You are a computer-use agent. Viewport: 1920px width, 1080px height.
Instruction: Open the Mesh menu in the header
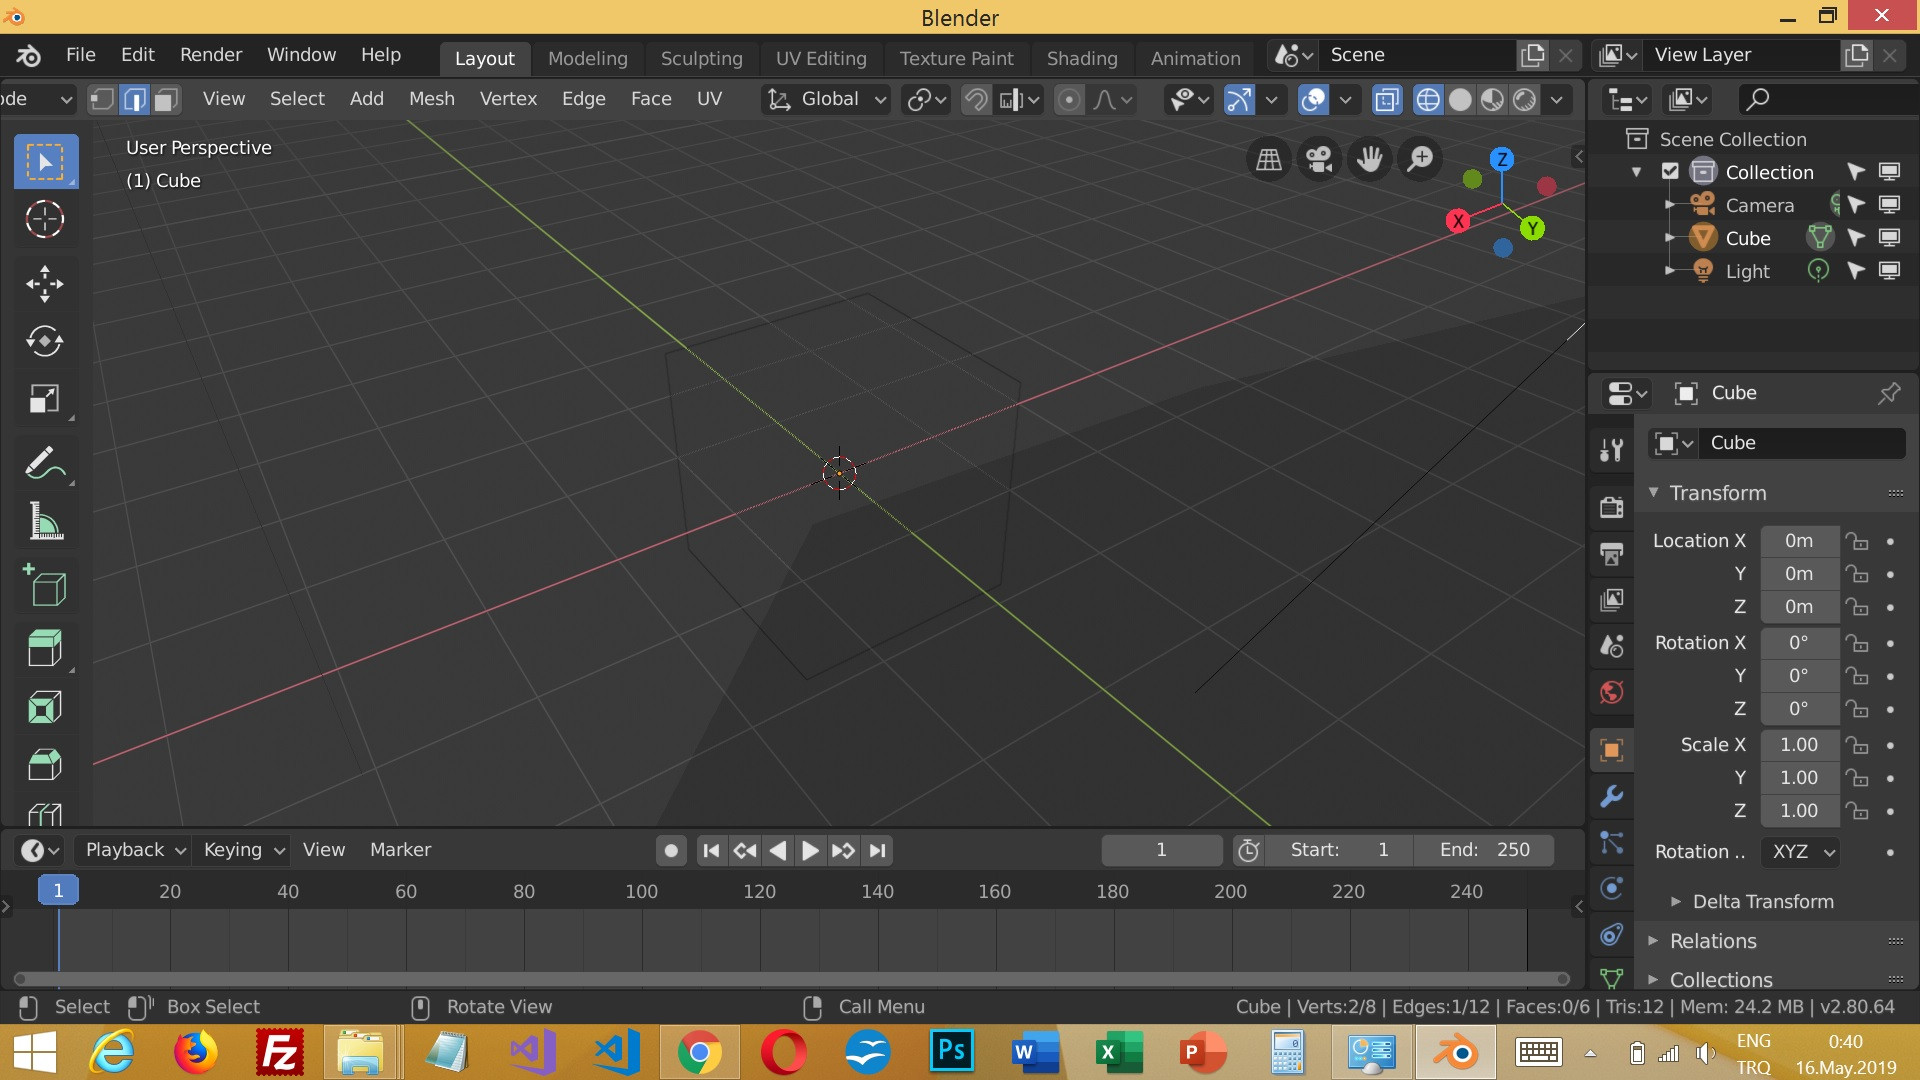[x=431, y=98]
